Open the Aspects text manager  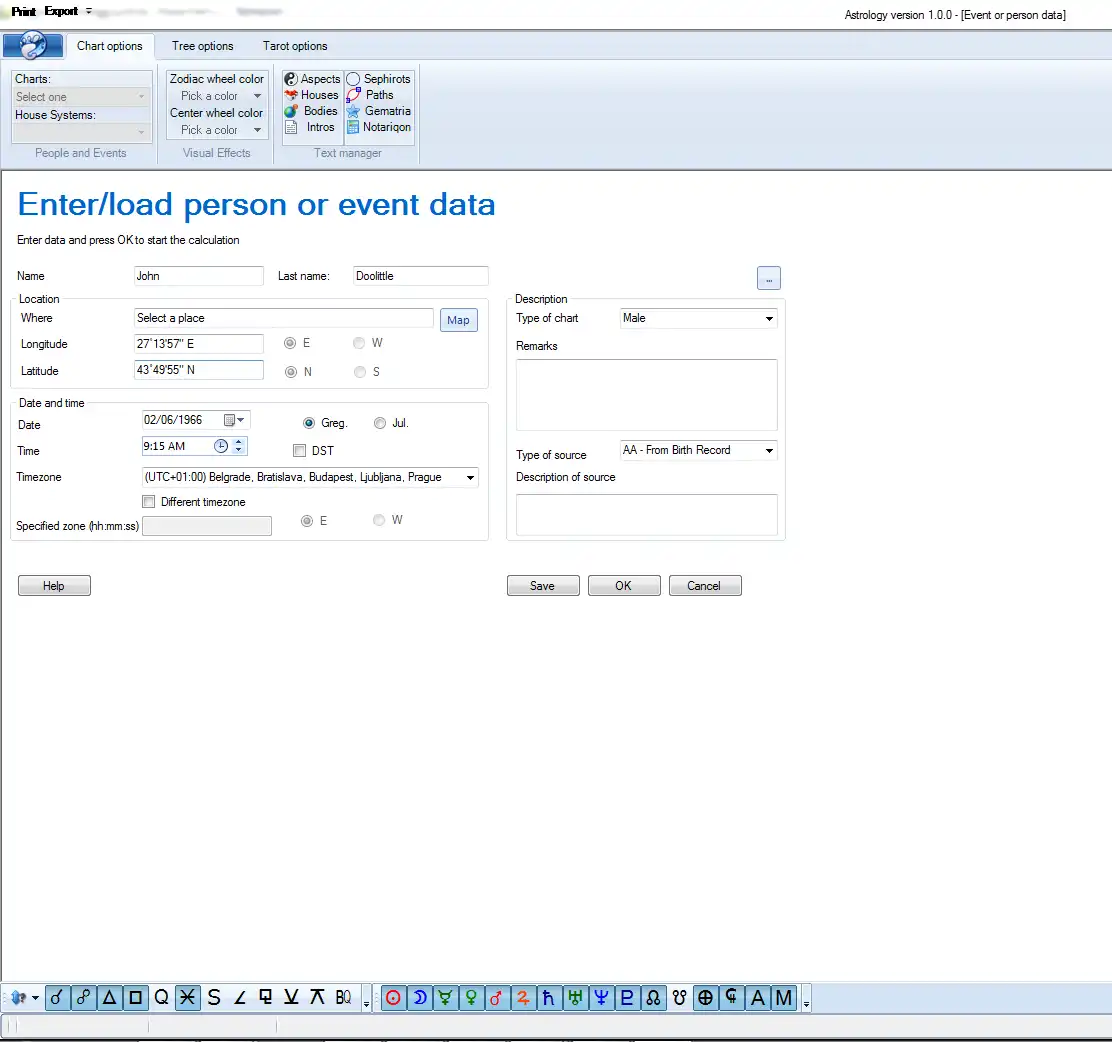[x=312, y=79]
